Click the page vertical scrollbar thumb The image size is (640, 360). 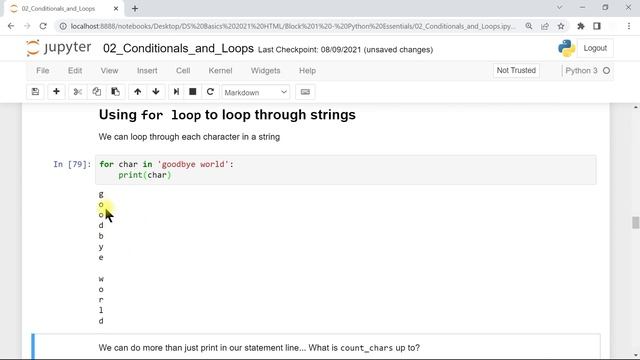pos(636,222)
